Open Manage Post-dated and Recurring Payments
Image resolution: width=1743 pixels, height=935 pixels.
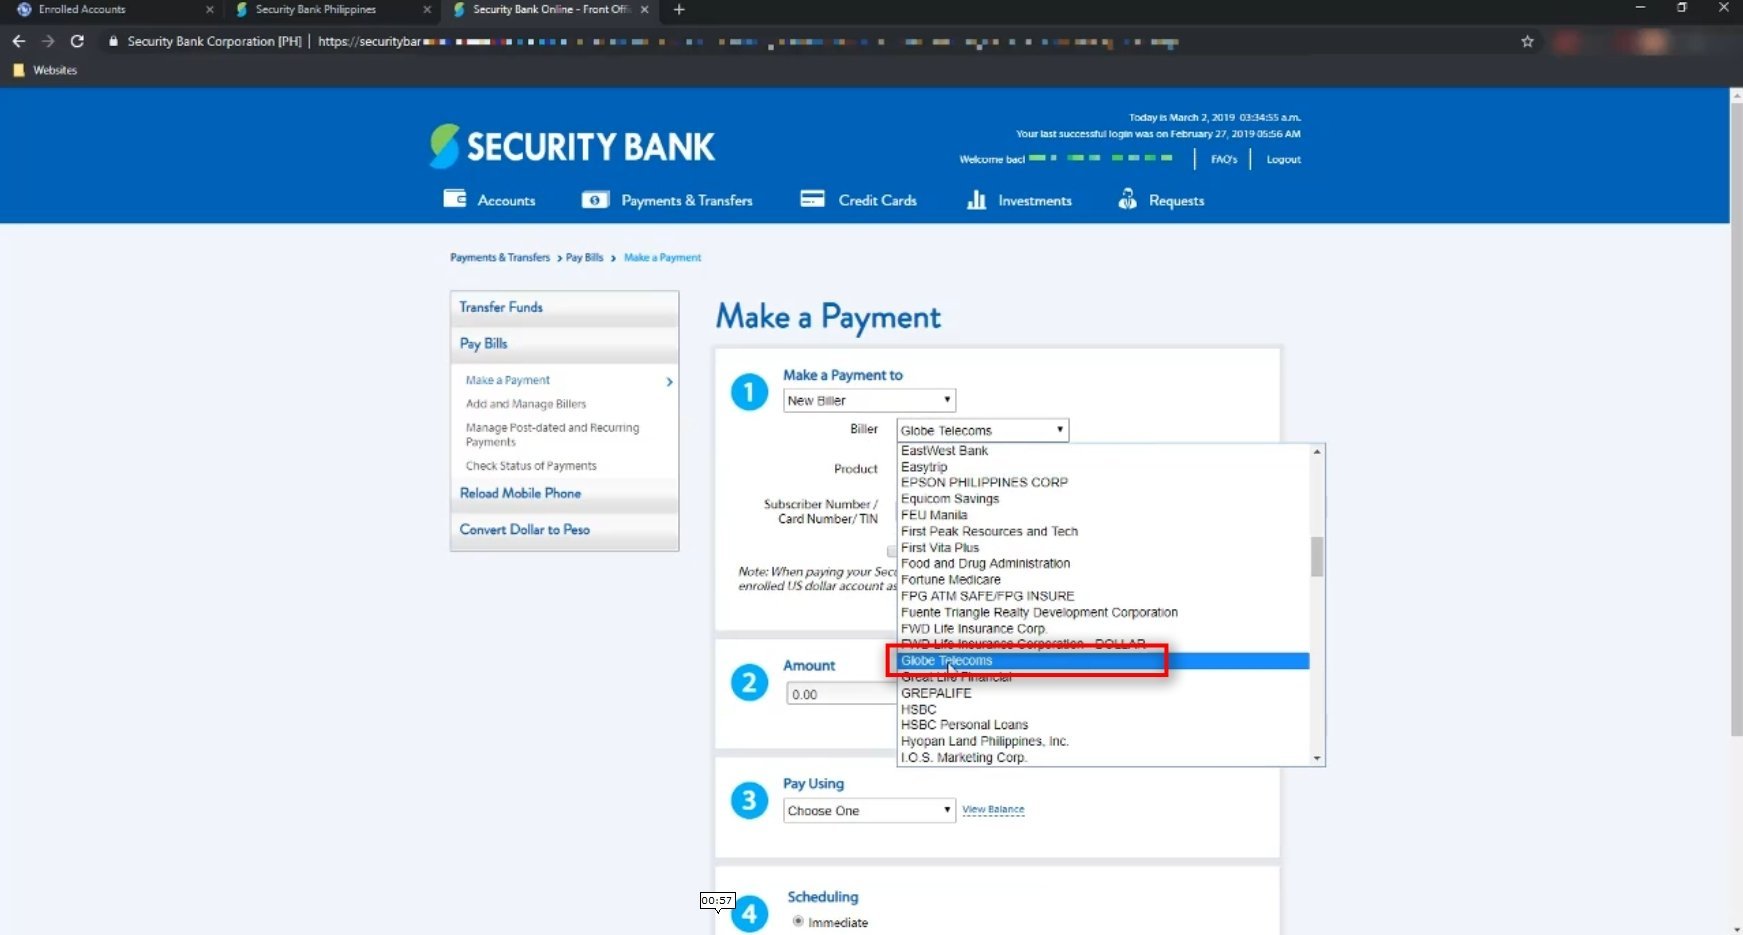[552, 435]
